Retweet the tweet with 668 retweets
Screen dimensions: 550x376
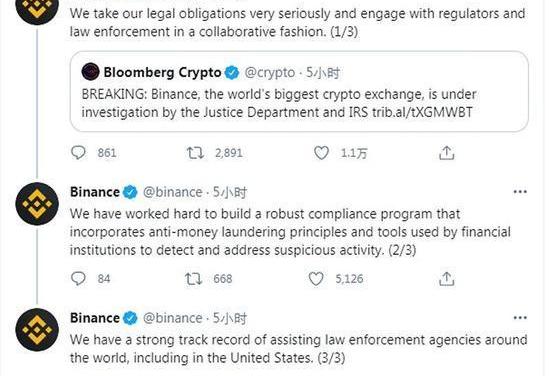[194, 279]
